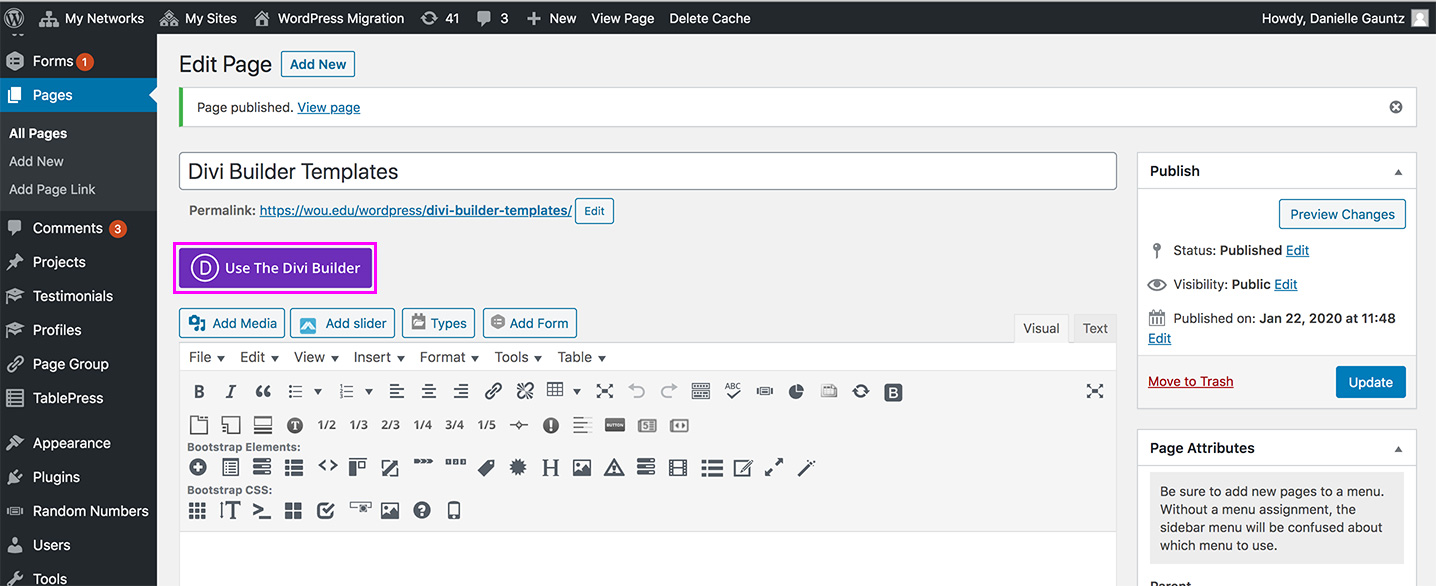Open the bulleted list style dropdown arrow

click(x=318, y=391)
